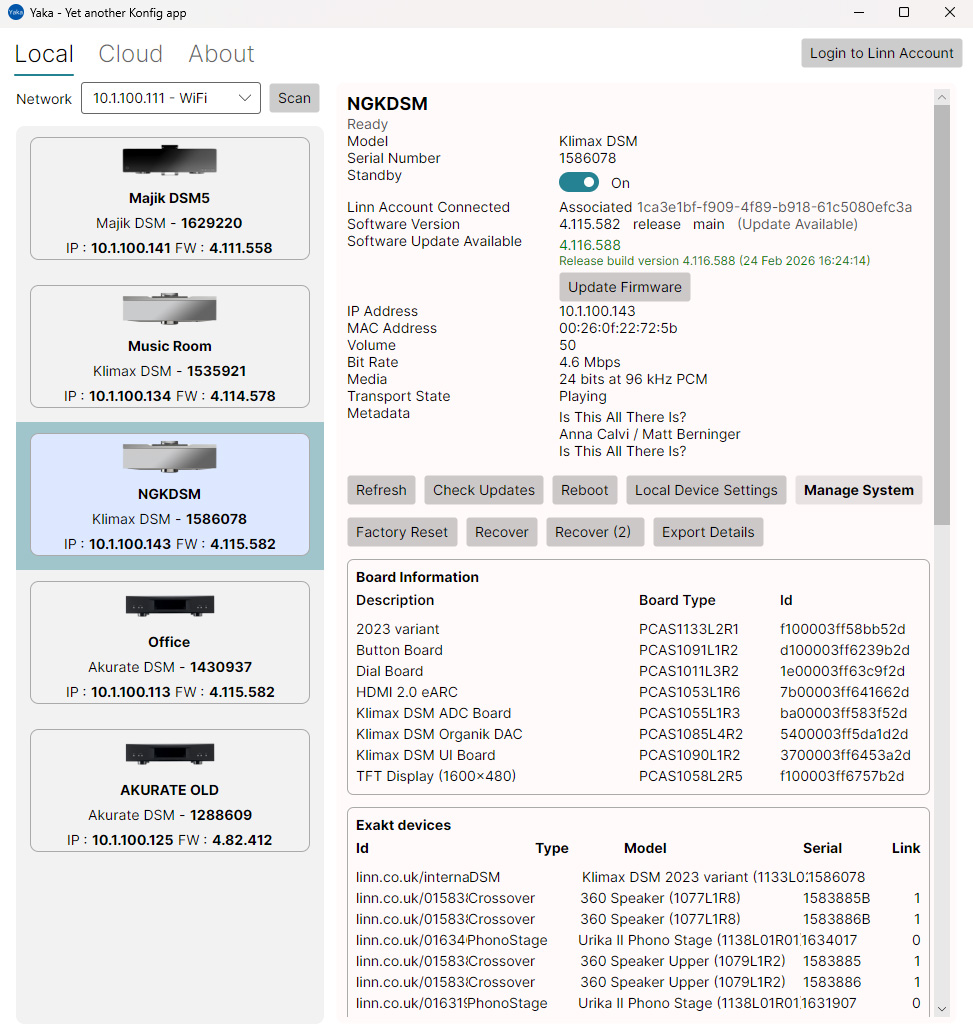Image resolution: width=973 pixels, height=1028 pixels.
Task: Scan the network for devices
Action: [x=294, y=98]
